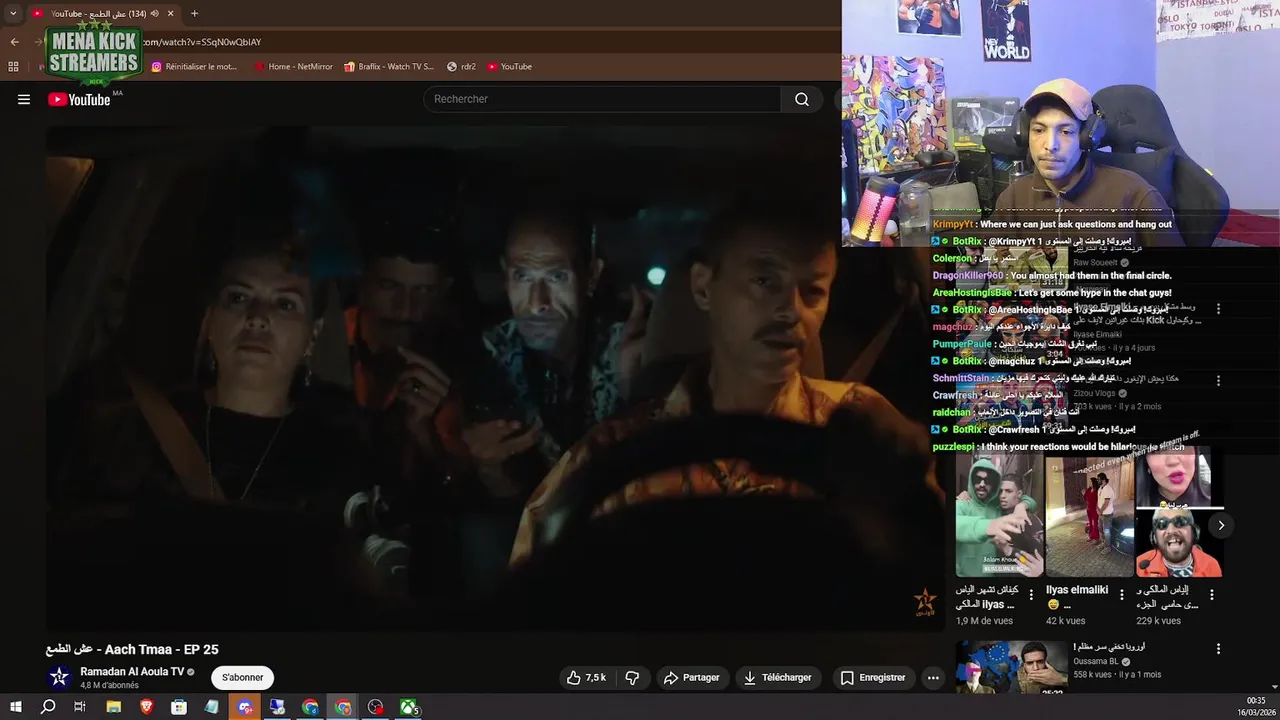Open Réinitialiser le mot... bookmark

[x=195, y=67]
